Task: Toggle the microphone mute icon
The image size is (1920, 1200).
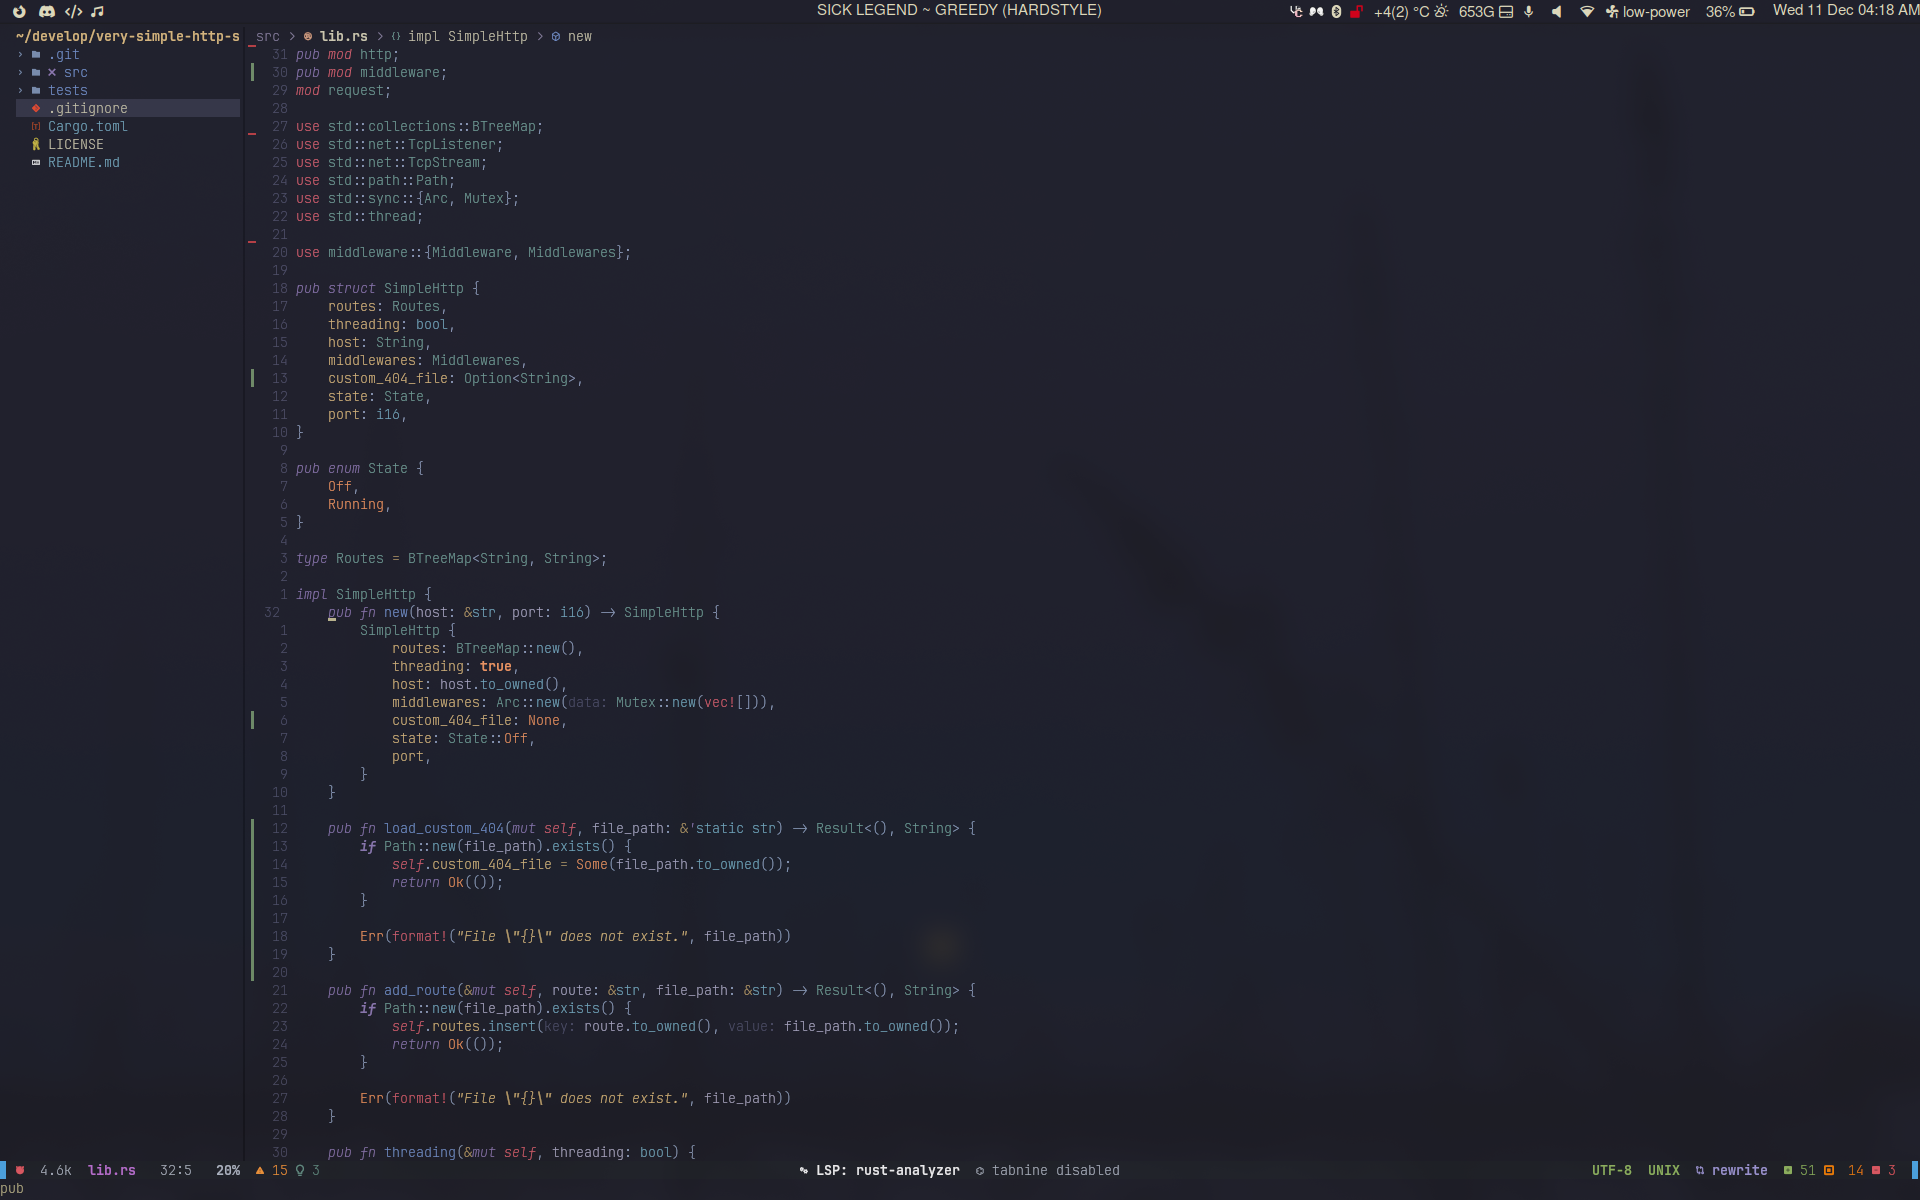Action: point(1528,12)
